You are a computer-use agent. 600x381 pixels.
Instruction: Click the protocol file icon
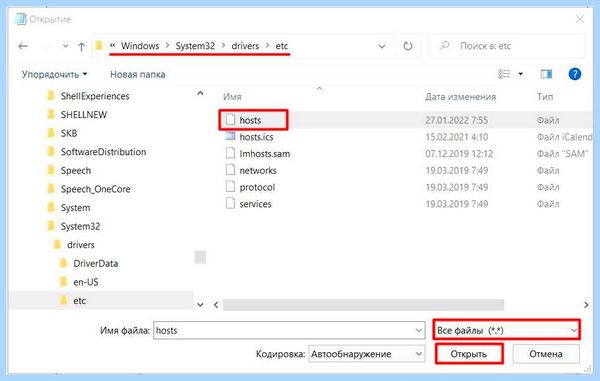coord(230,187)
